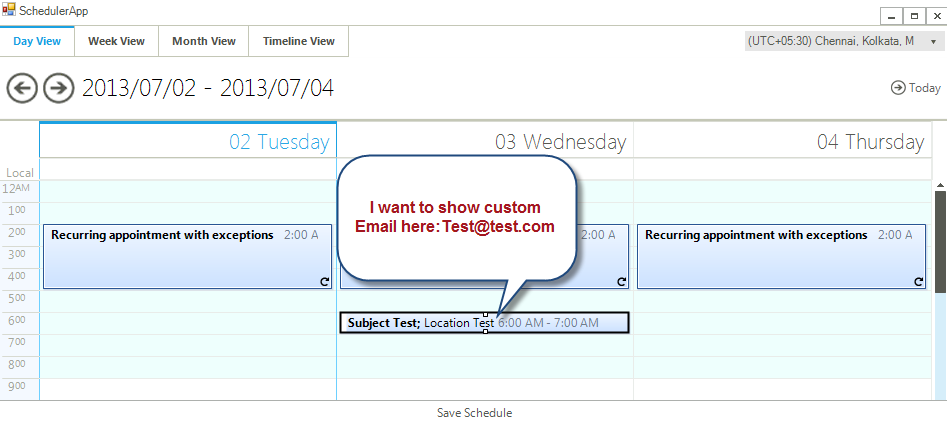The image size is (947, 422).
Task: Click recurrence icon on Thursday appointment
Action: (918, 282)
